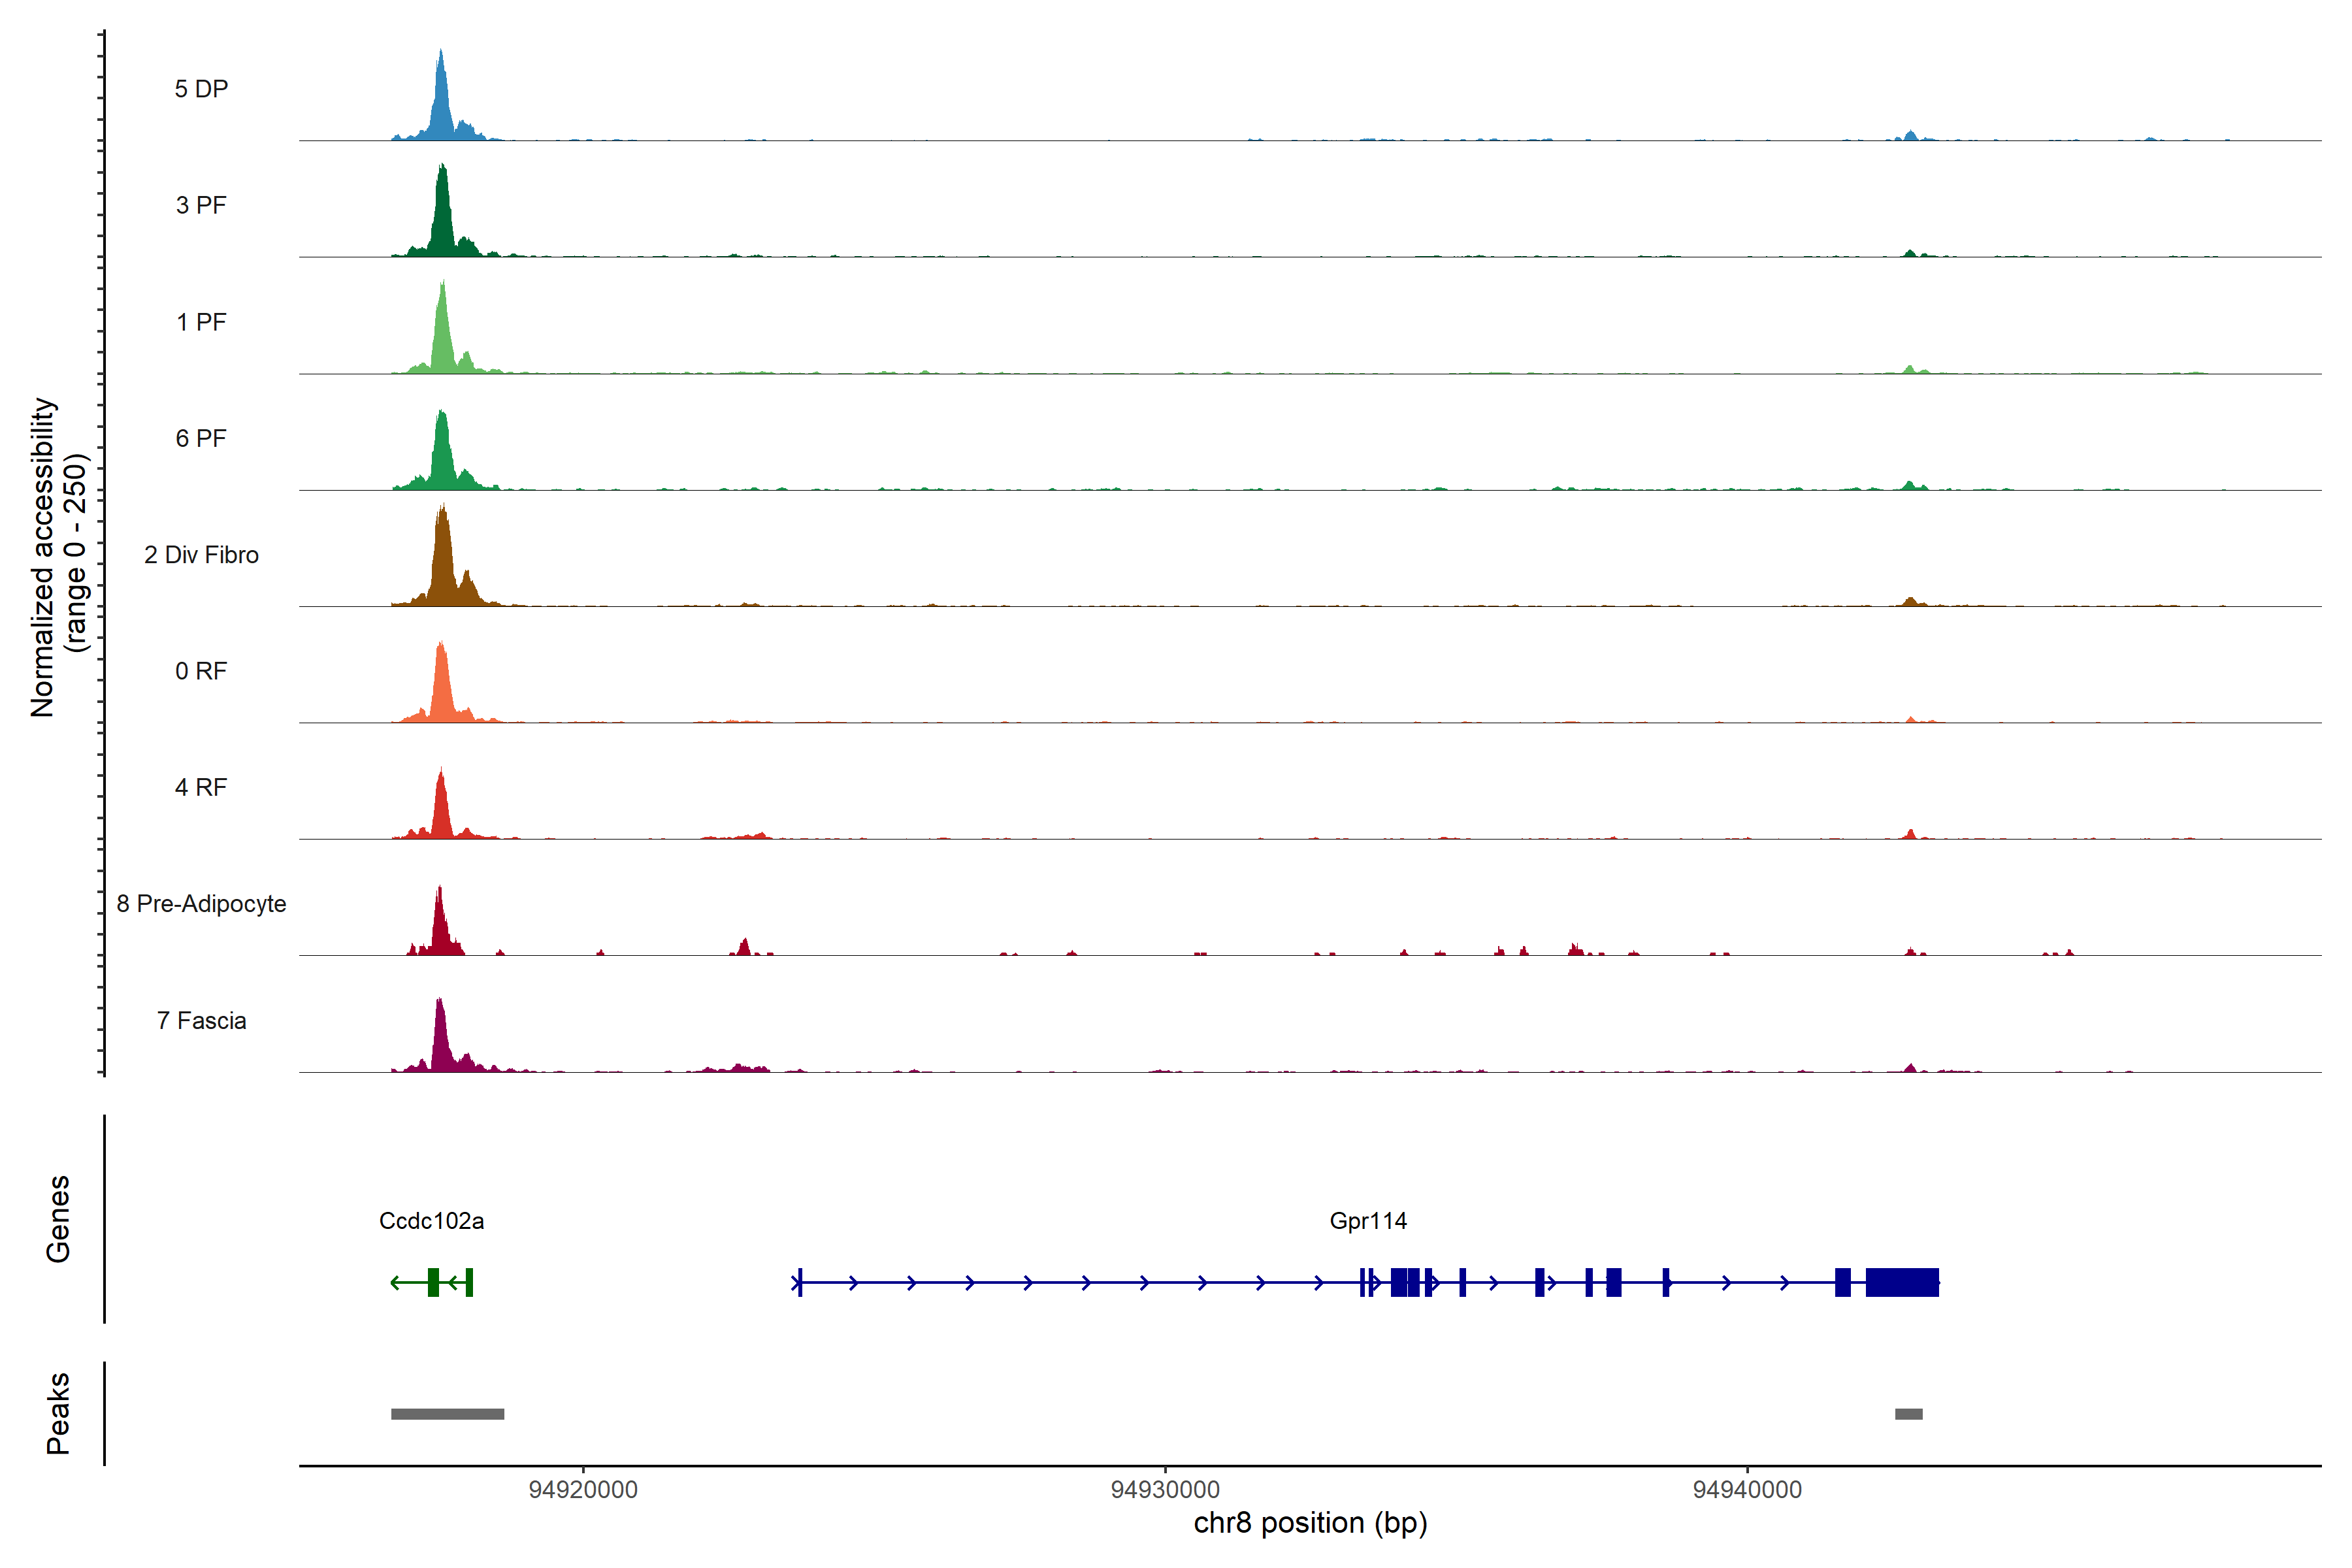Click the 5 DP track label
2352x1568 pixels.
tap(201, 89)
